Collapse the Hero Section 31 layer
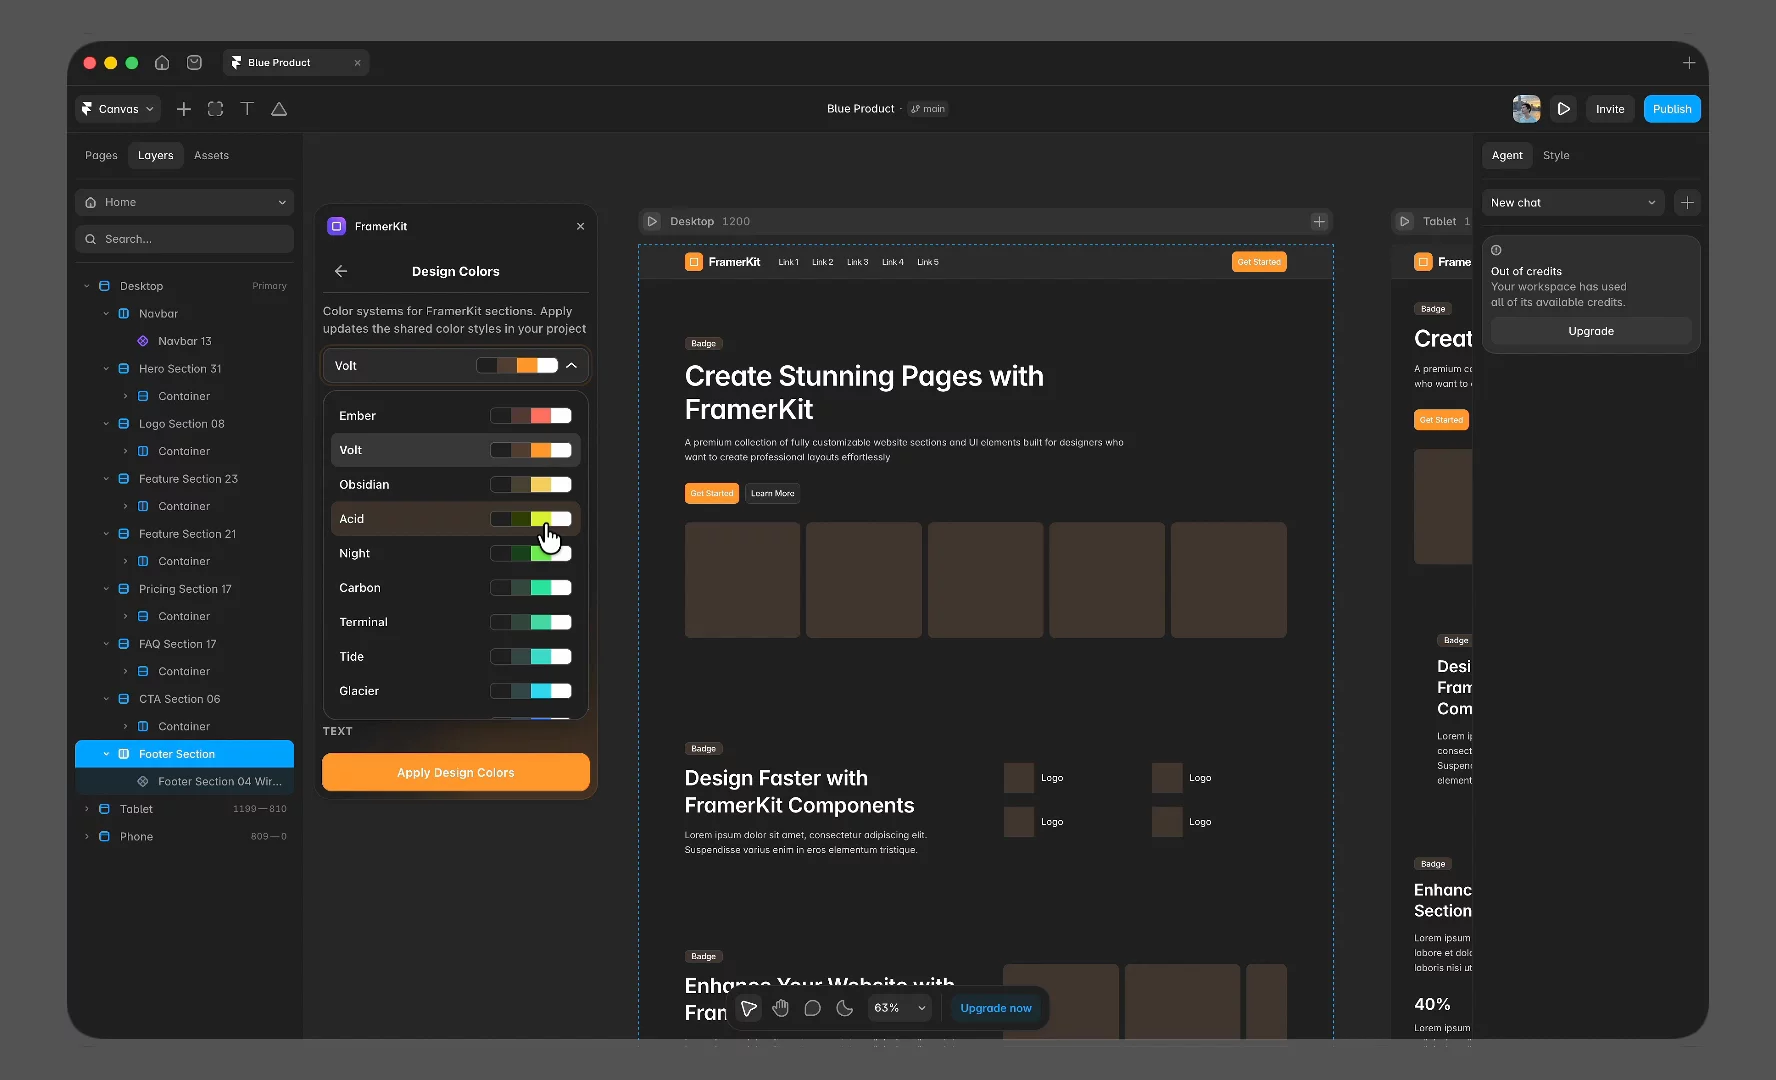This screenshot has height=1080, width=1776. (x=106, y=369)
